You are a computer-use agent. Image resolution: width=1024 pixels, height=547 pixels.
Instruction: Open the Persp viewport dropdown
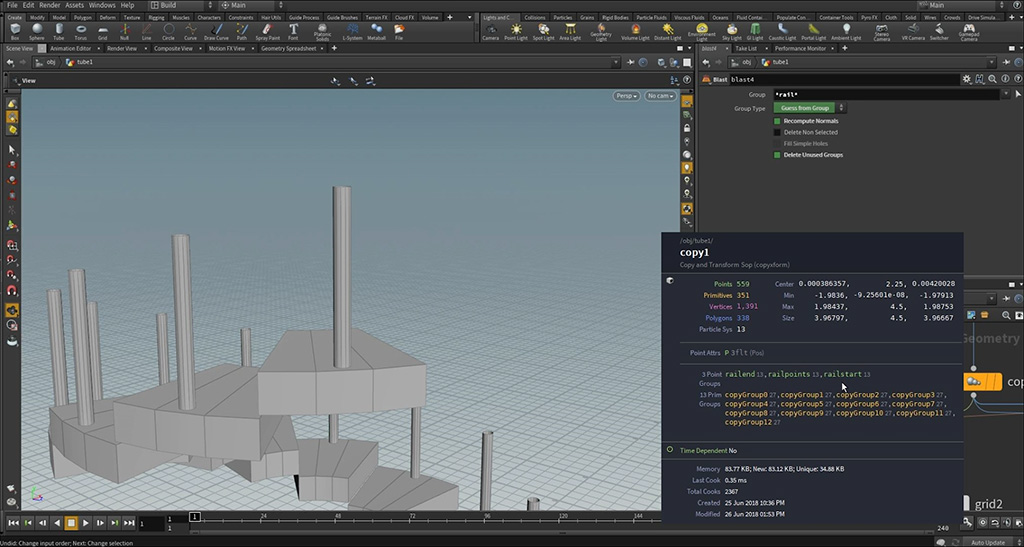pos(626,96)
